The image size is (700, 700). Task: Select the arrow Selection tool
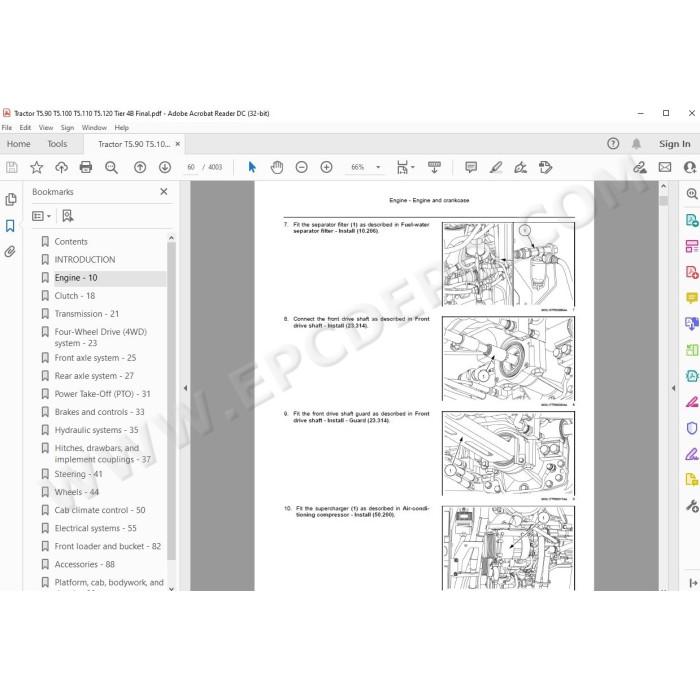252,167
